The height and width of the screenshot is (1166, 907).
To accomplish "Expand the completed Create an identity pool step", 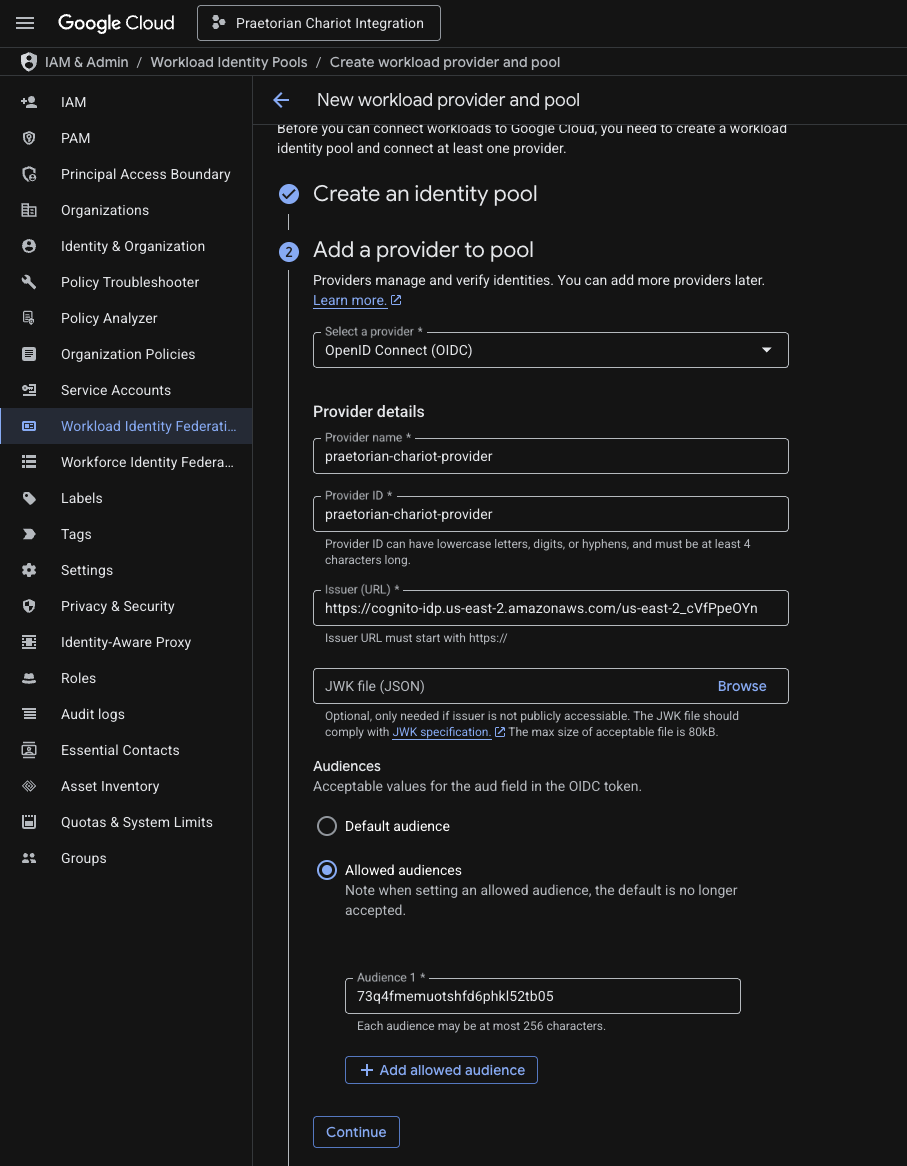I will 425,194.
